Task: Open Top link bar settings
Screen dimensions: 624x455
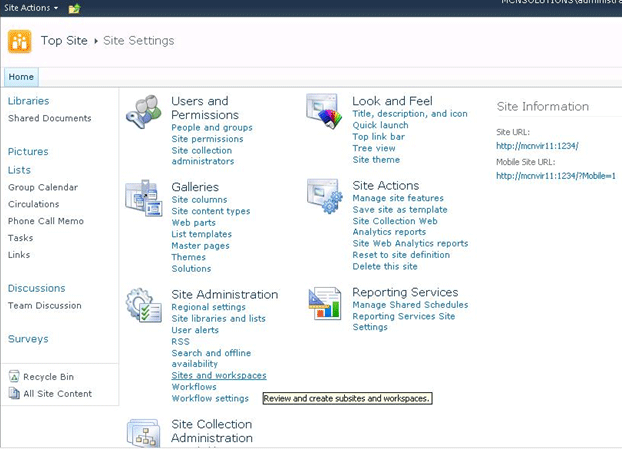Action: coord(379,137)
